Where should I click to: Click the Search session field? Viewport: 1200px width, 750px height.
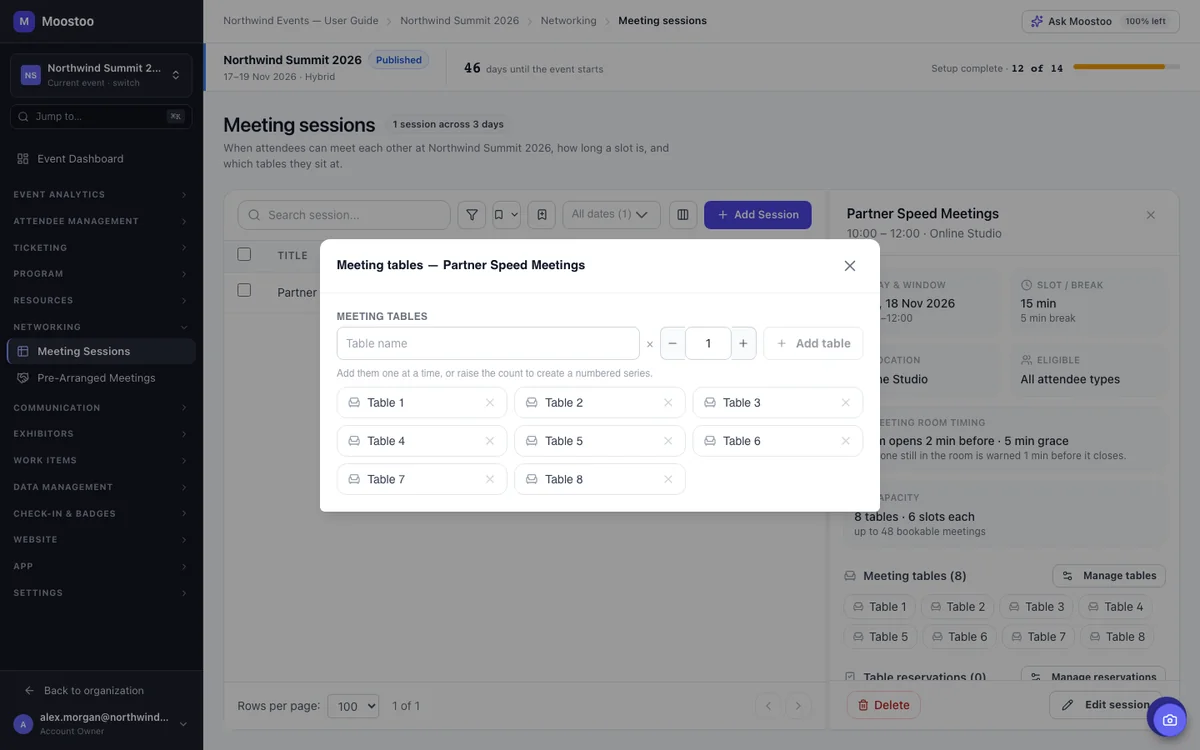point(344,215)
